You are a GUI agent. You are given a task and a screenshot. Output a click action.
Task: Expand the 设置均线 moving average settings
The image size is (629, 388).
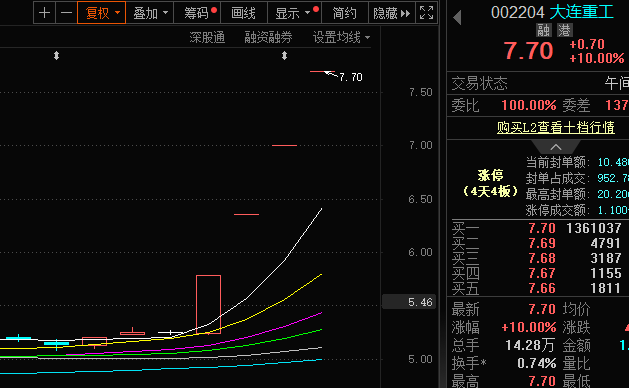click(x=341, y=38)
